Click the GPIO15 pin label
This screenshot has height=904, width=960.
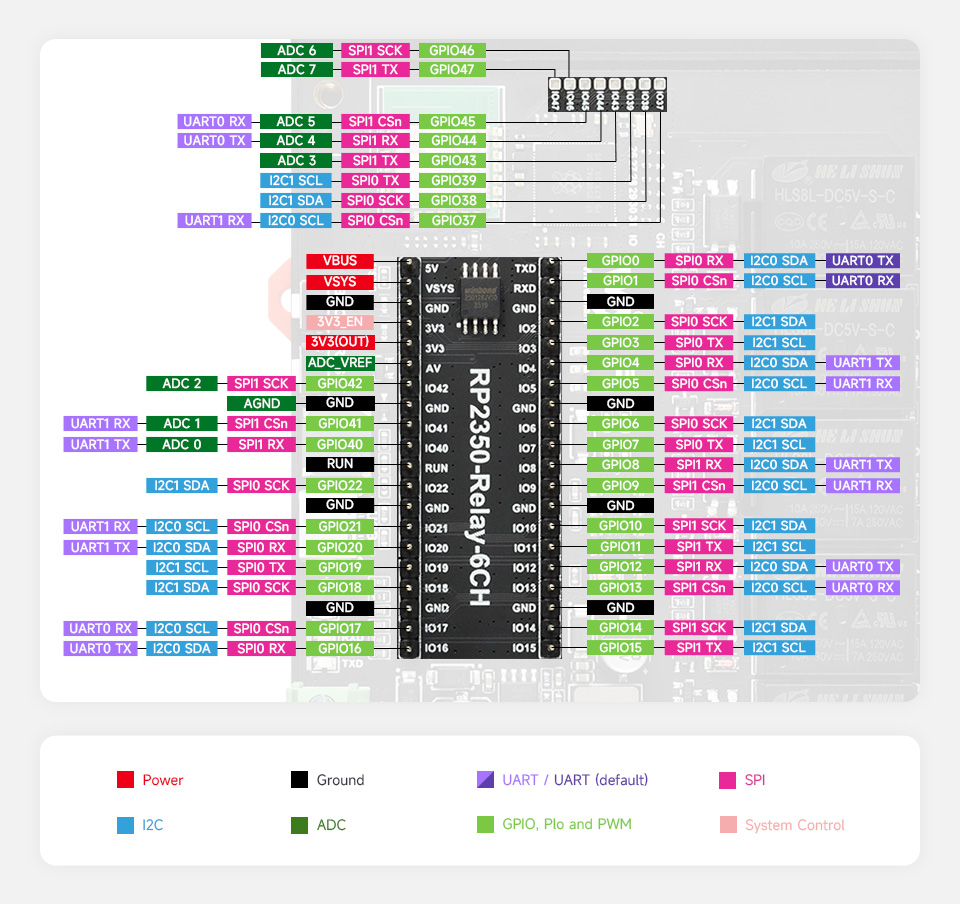619,647
